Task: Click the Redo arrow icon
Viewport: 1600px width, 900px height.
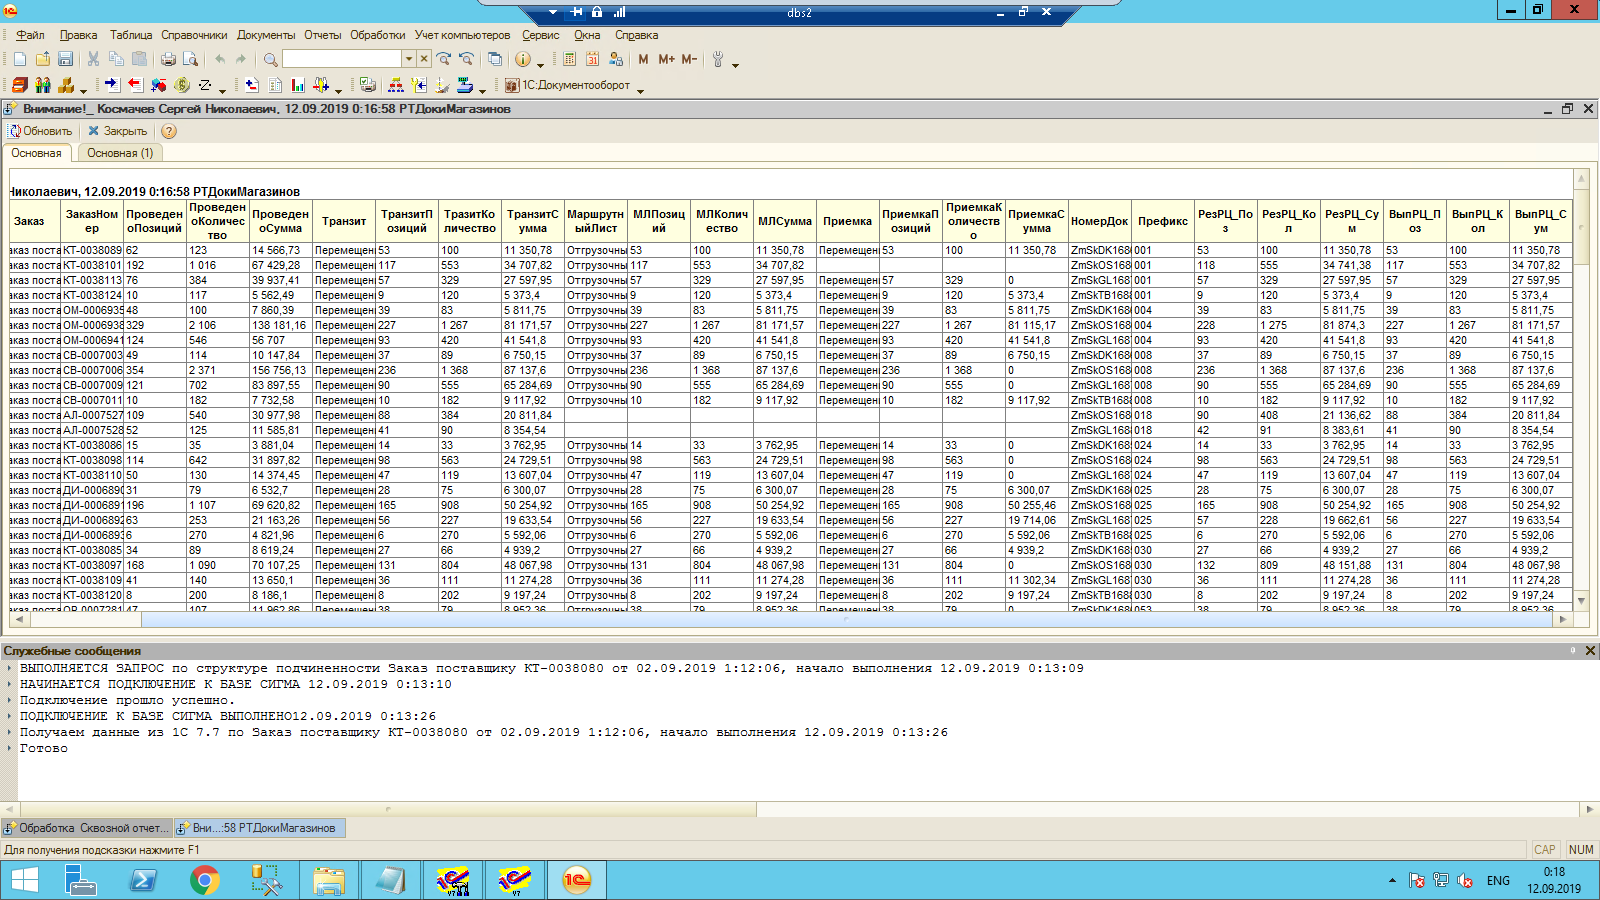Action: click(x=241, y=60)
